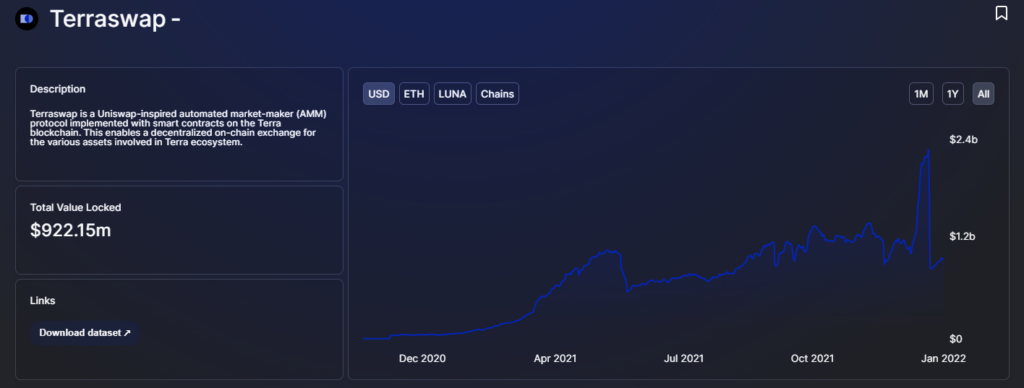Click the Terraswap page title
The height and width of the screenshot is (388, 1024).
click(115, 20)
